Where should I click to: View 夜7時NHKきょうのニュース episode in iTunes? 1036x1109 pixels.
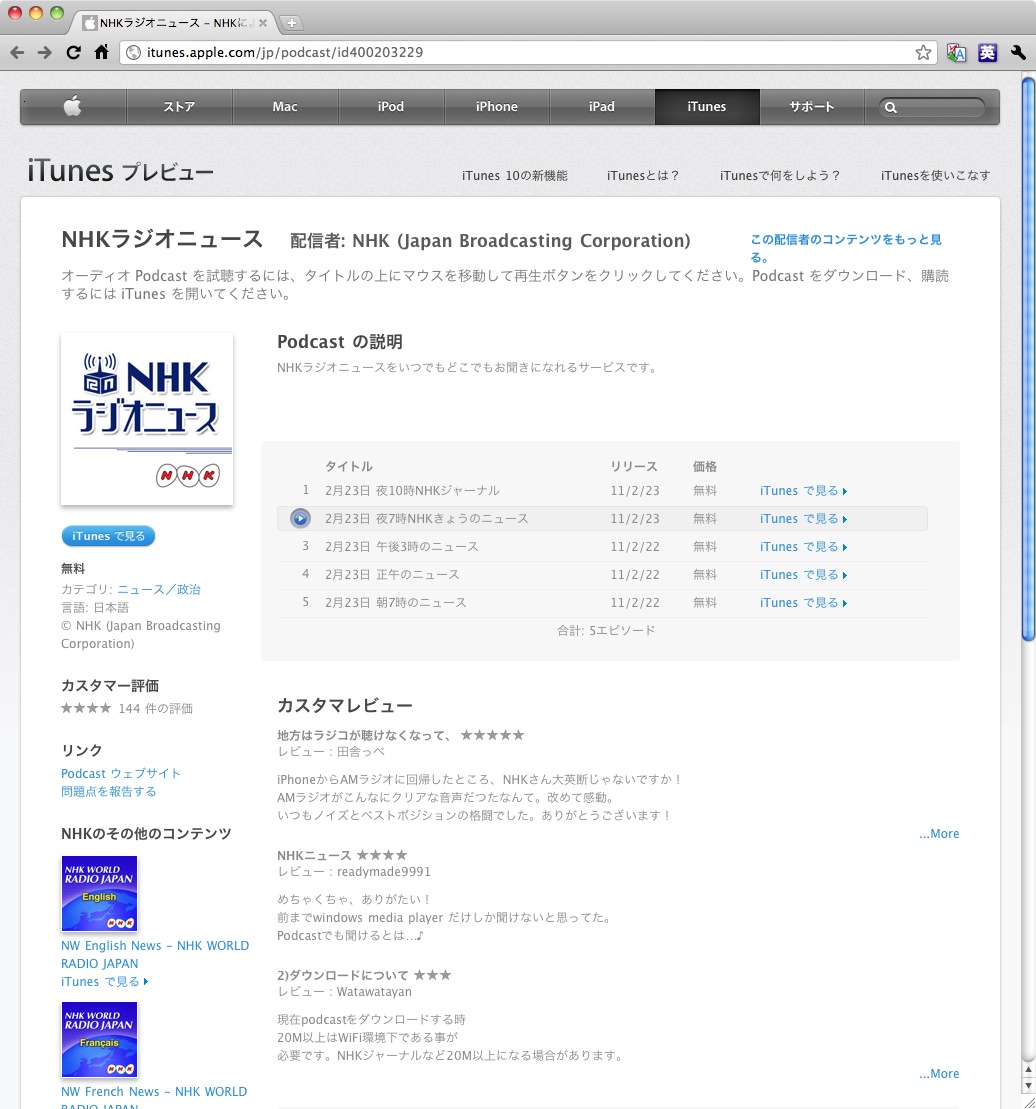pyautogui.click(x=803, y=519)
